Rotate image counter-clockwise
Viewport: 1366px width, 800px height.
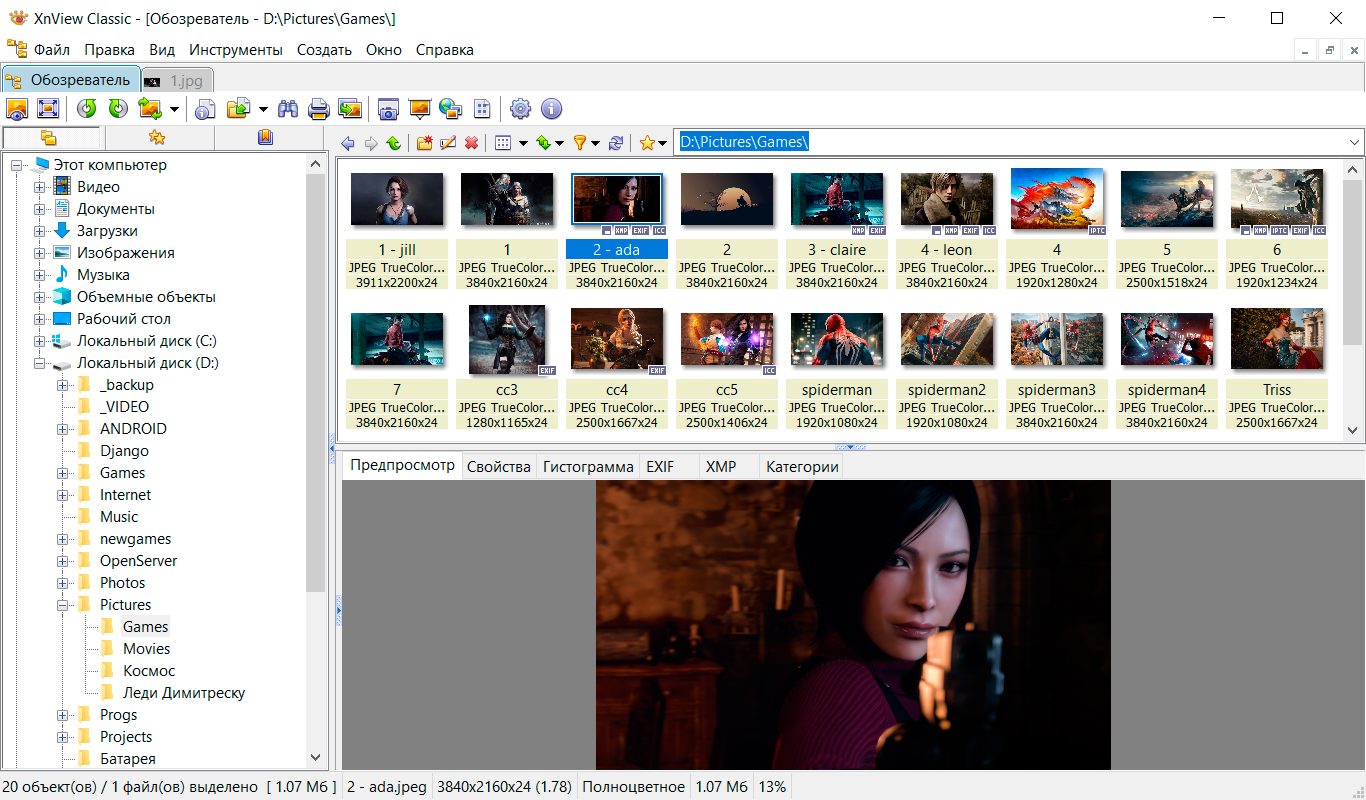[x=87, y=109]
